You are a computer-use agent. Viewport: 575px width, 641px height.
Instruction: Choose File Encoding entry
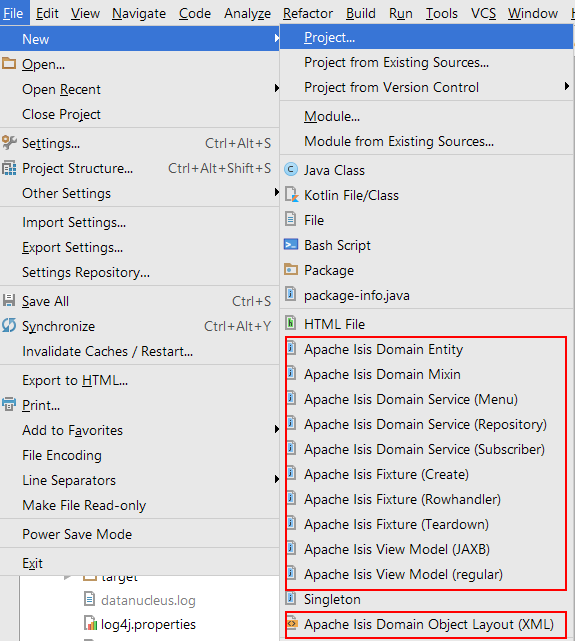(139, 455)
